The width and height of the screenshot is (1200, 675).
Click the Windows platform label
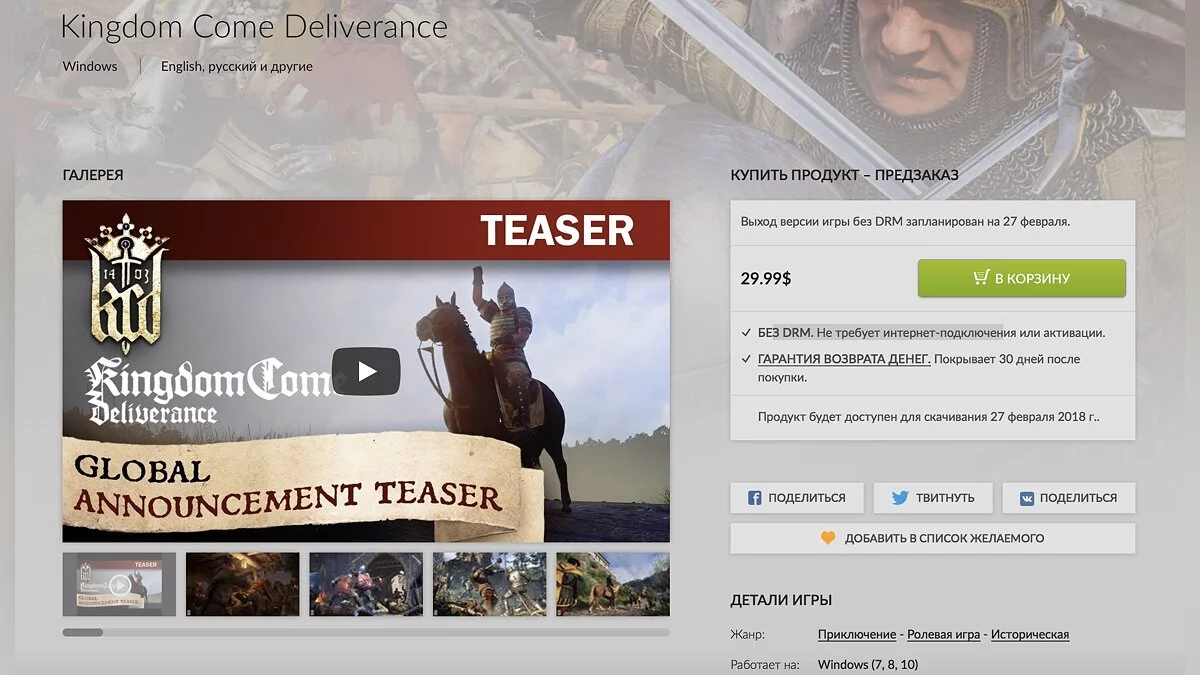(90, 67)
